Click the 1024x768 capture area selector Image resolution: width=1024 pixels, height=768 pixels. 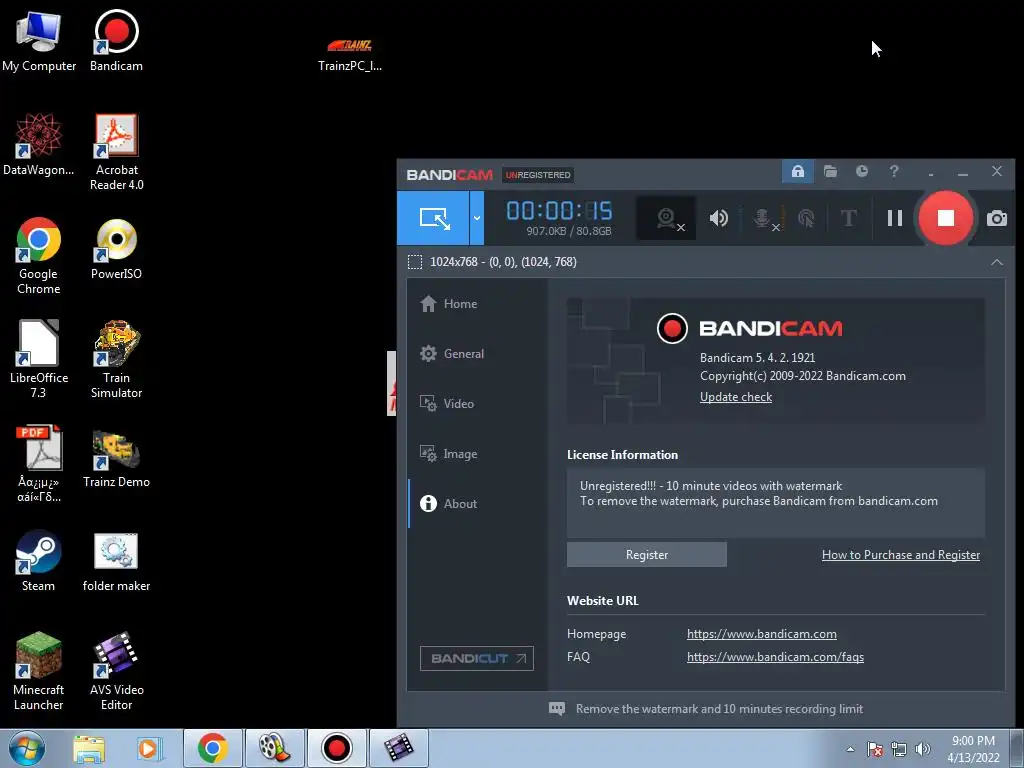[x=492, y=262]
